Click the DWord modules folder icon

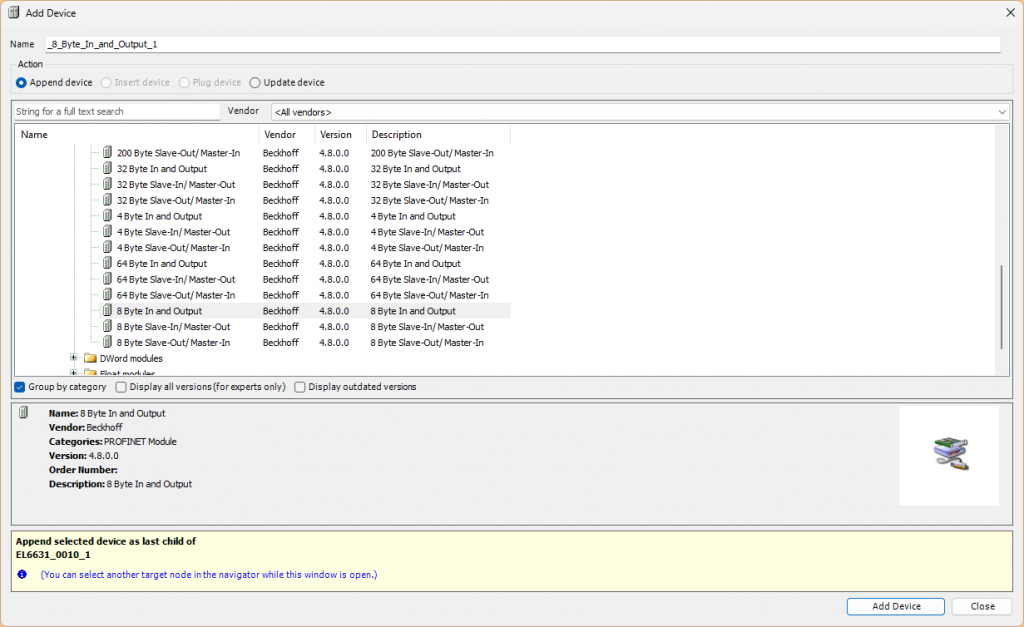pyautogui.click(x=90, y=358)
